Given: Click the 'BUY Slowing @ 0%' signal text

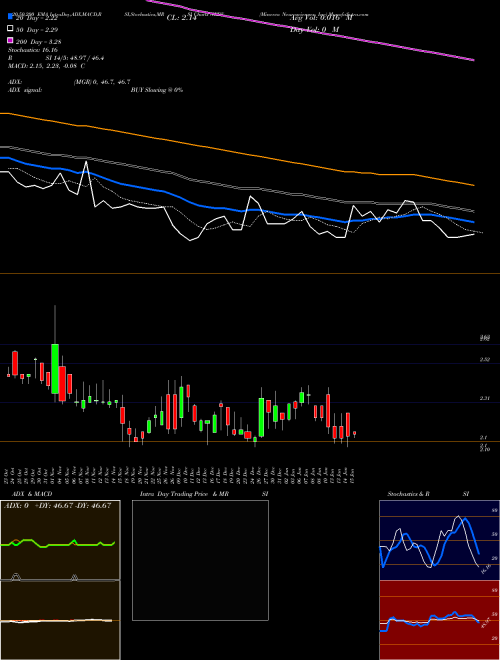Looking at the screenshot, I should coord(157,90).
